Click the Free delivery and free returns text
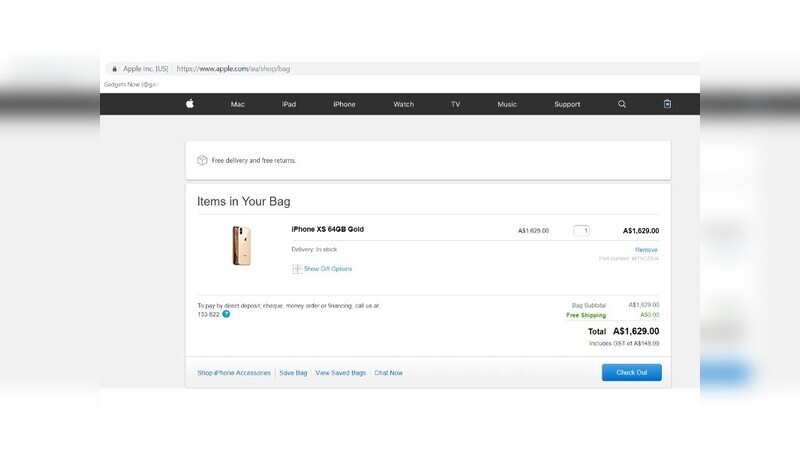The width and height of the screenshot is (800, 450). (x=254, y=160)
